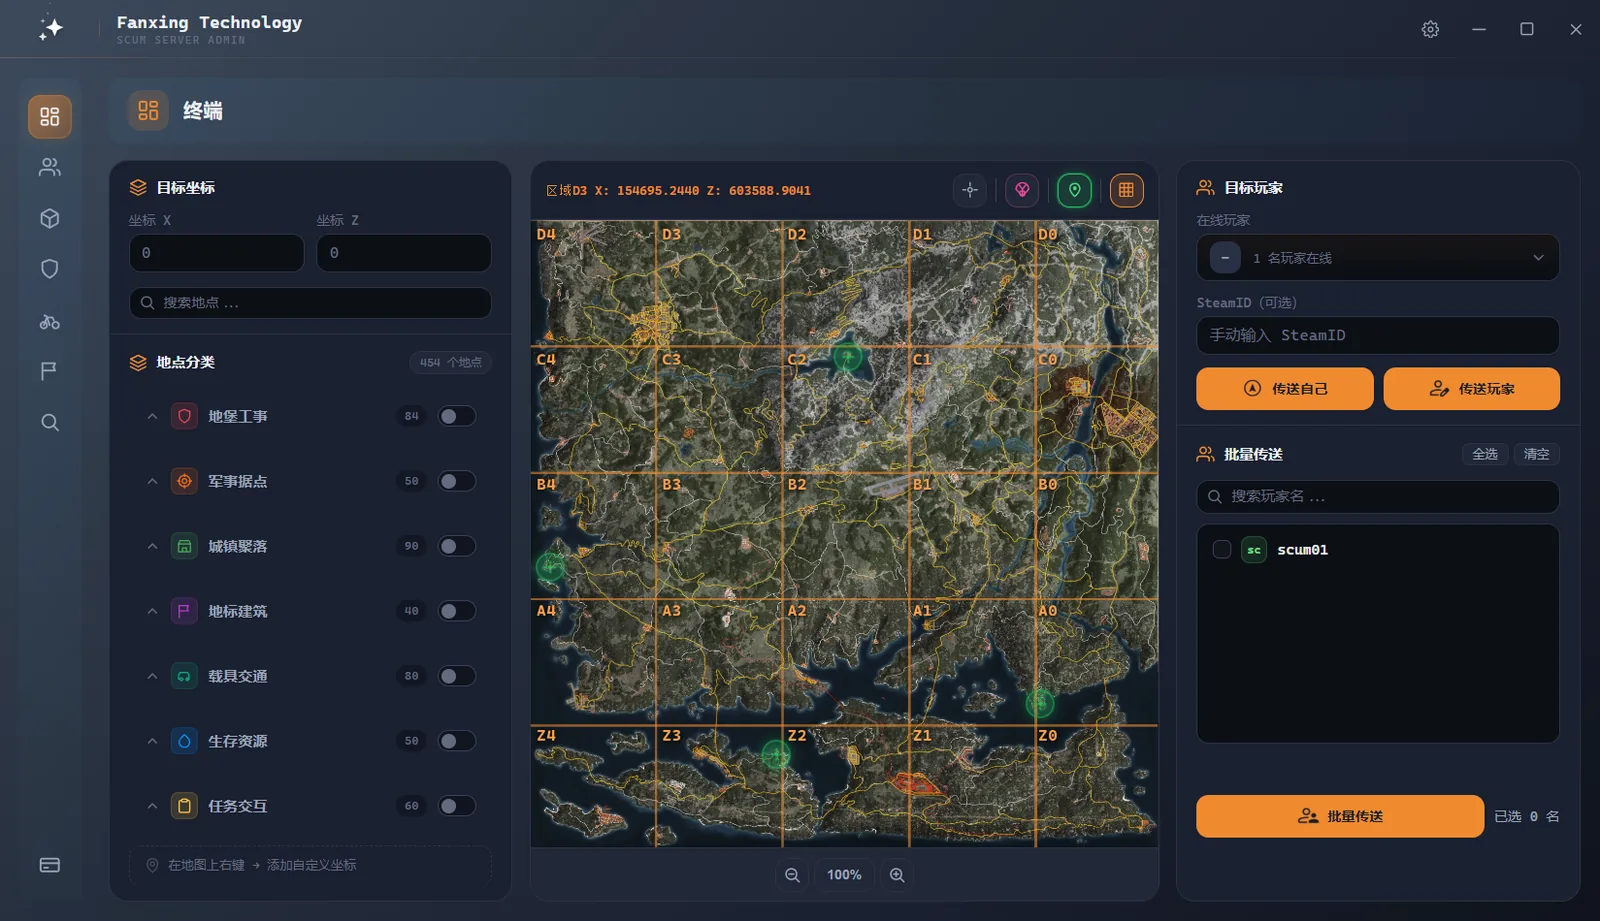Click the 批量传送 batch teleport button
This screenshot has height=921, width=1600.
[x=1340, y=816]
